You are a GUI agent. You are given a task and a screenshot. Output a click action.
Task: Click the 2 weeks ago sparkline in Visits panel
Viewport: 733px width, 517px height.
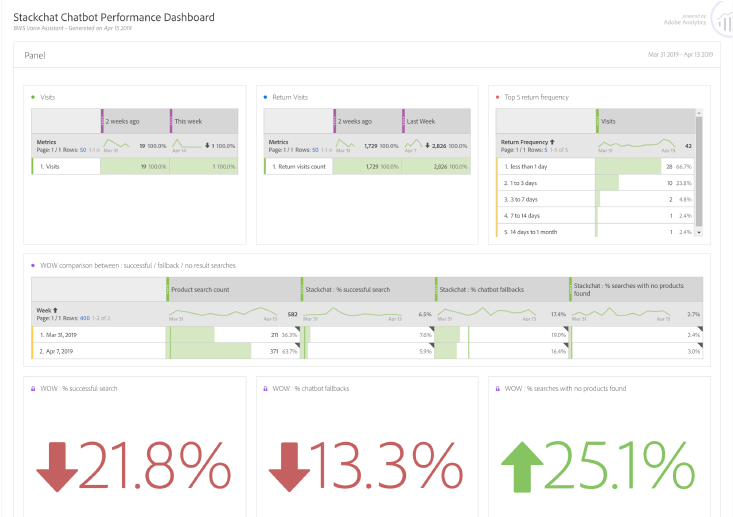[x=116, y=143]
